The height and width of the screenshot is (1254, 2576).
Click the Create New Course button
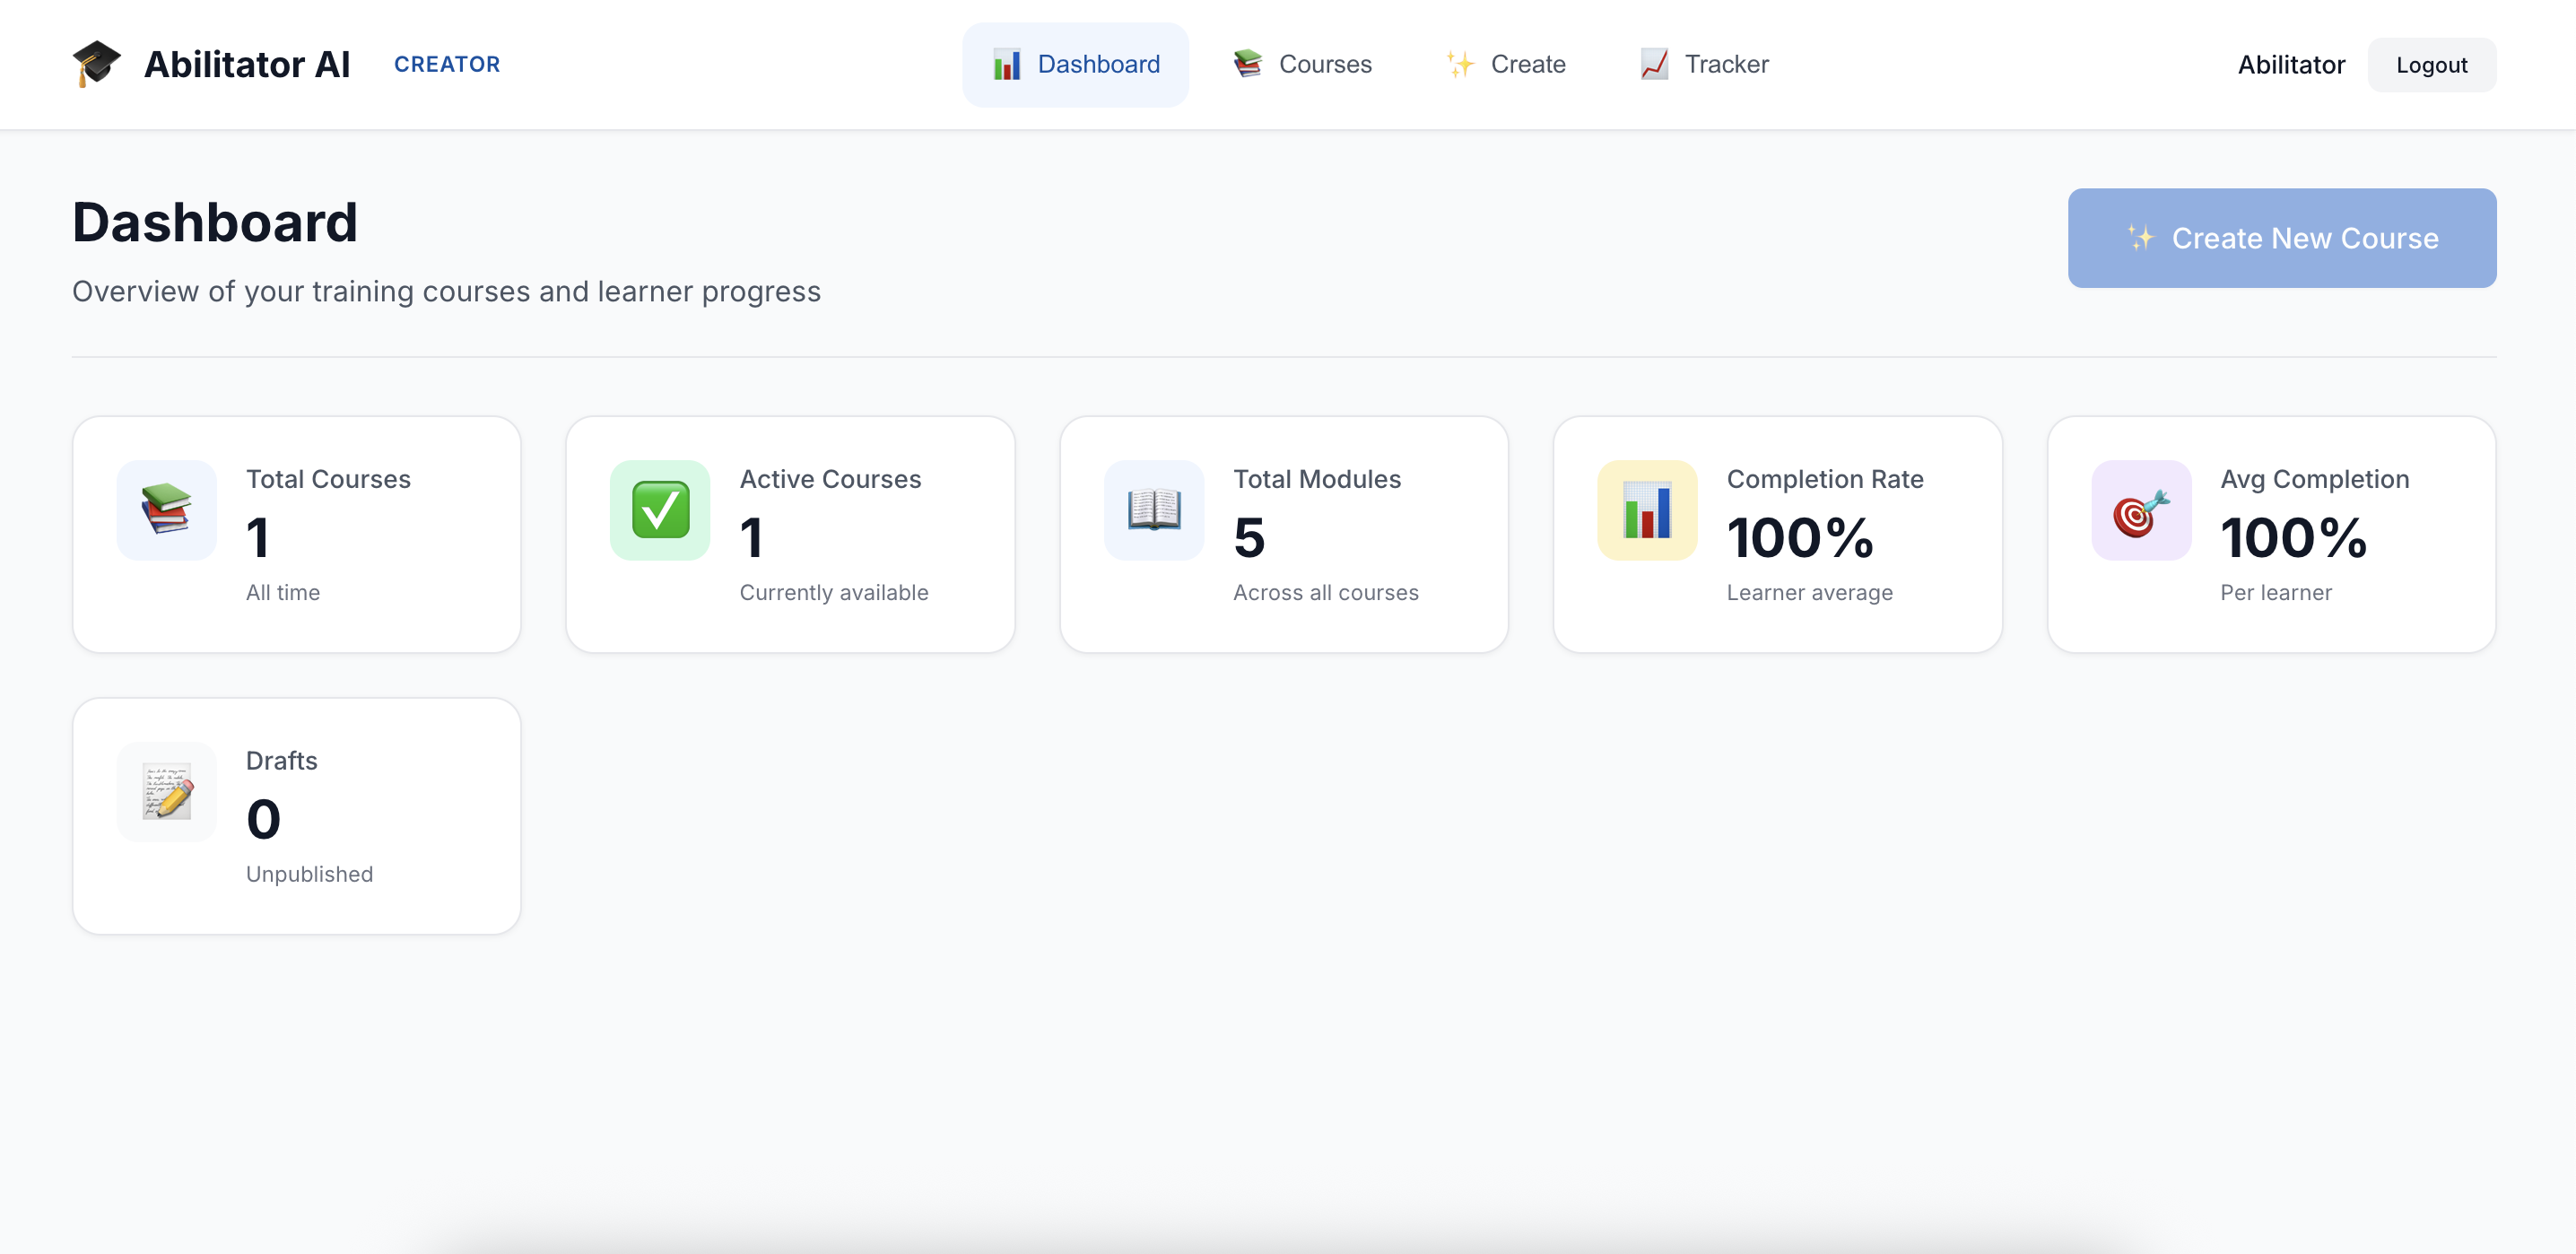tap(2281, 238)
